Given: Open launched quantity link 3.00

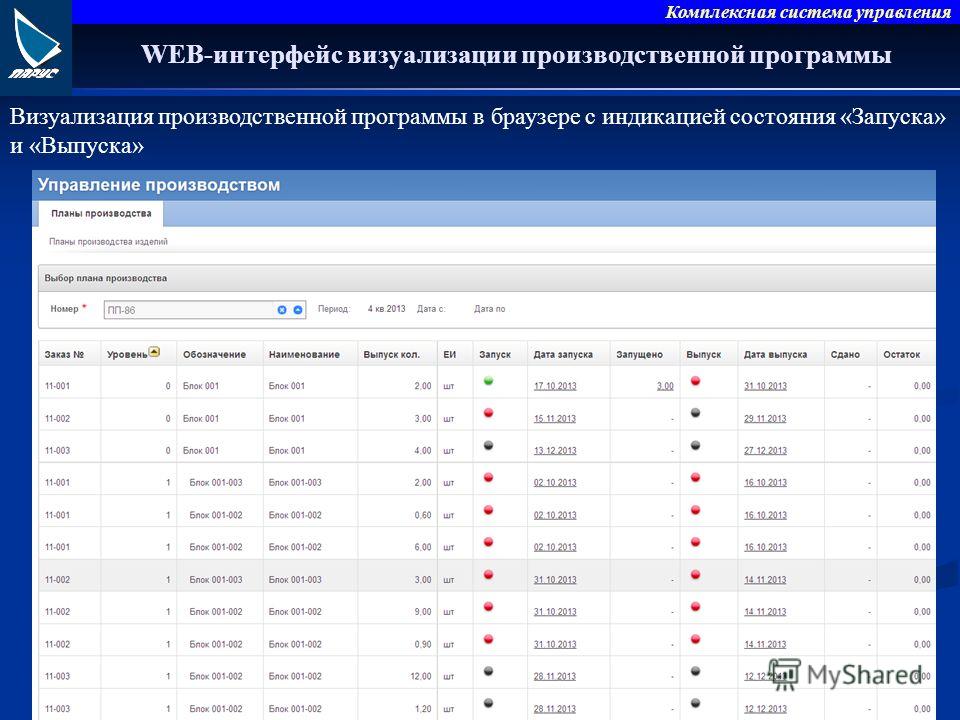Looking at the screenshot, I should (x=665, y=386).
